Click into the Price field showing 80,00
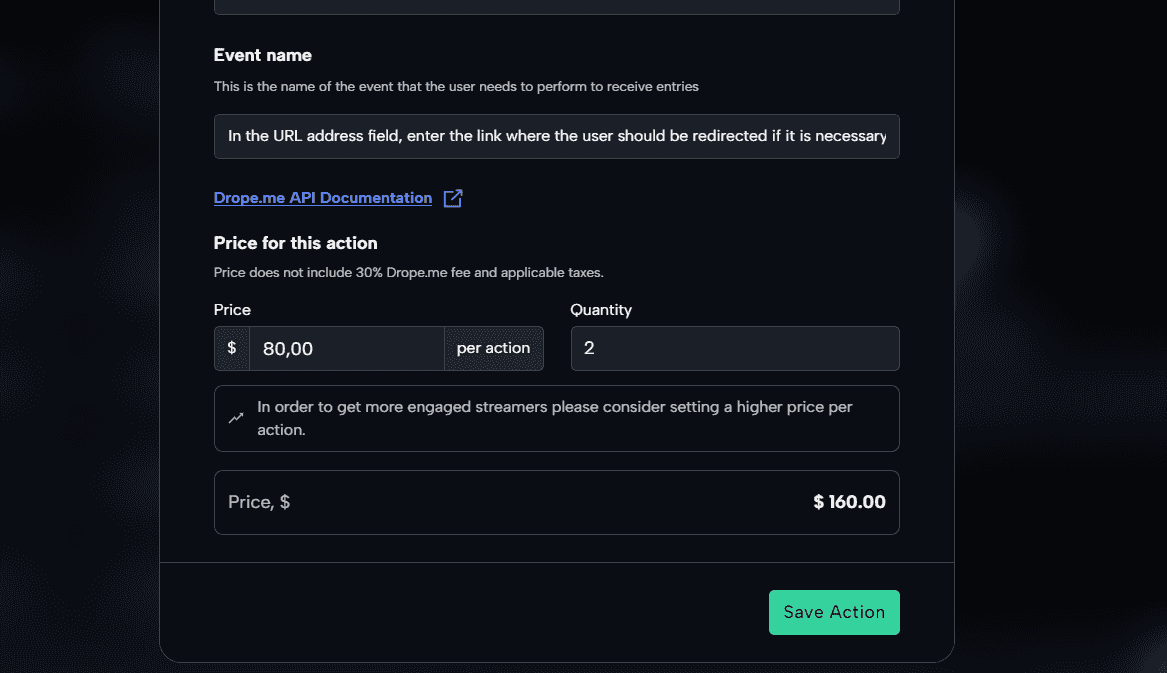The height and width of the screenshot is (673, 1167). [347, 348]
